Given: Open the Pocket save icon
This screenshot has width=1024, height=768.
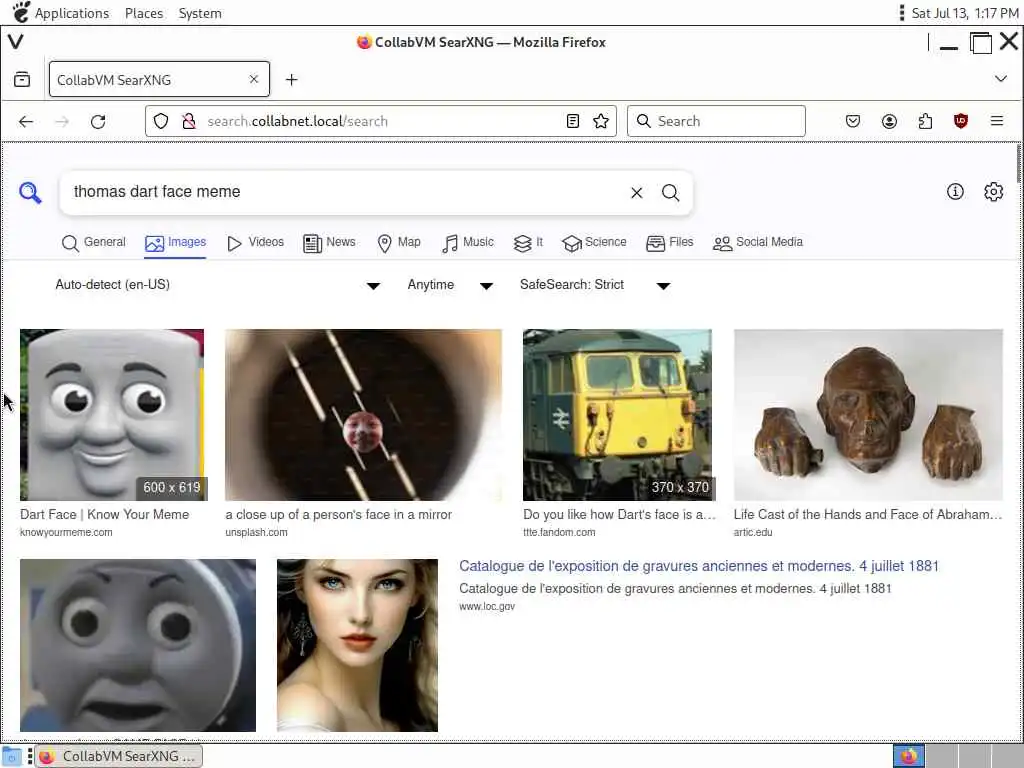Looking at the screenshot, I should point(853,121).
